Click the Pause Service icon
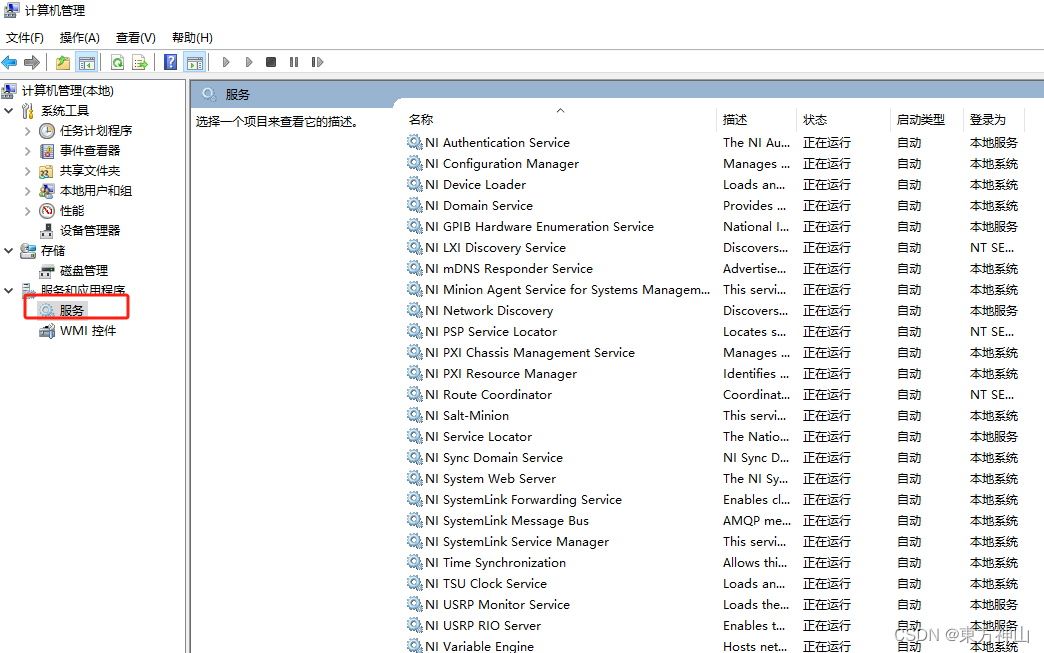1044x653 pixels. (x=294, y=62)
